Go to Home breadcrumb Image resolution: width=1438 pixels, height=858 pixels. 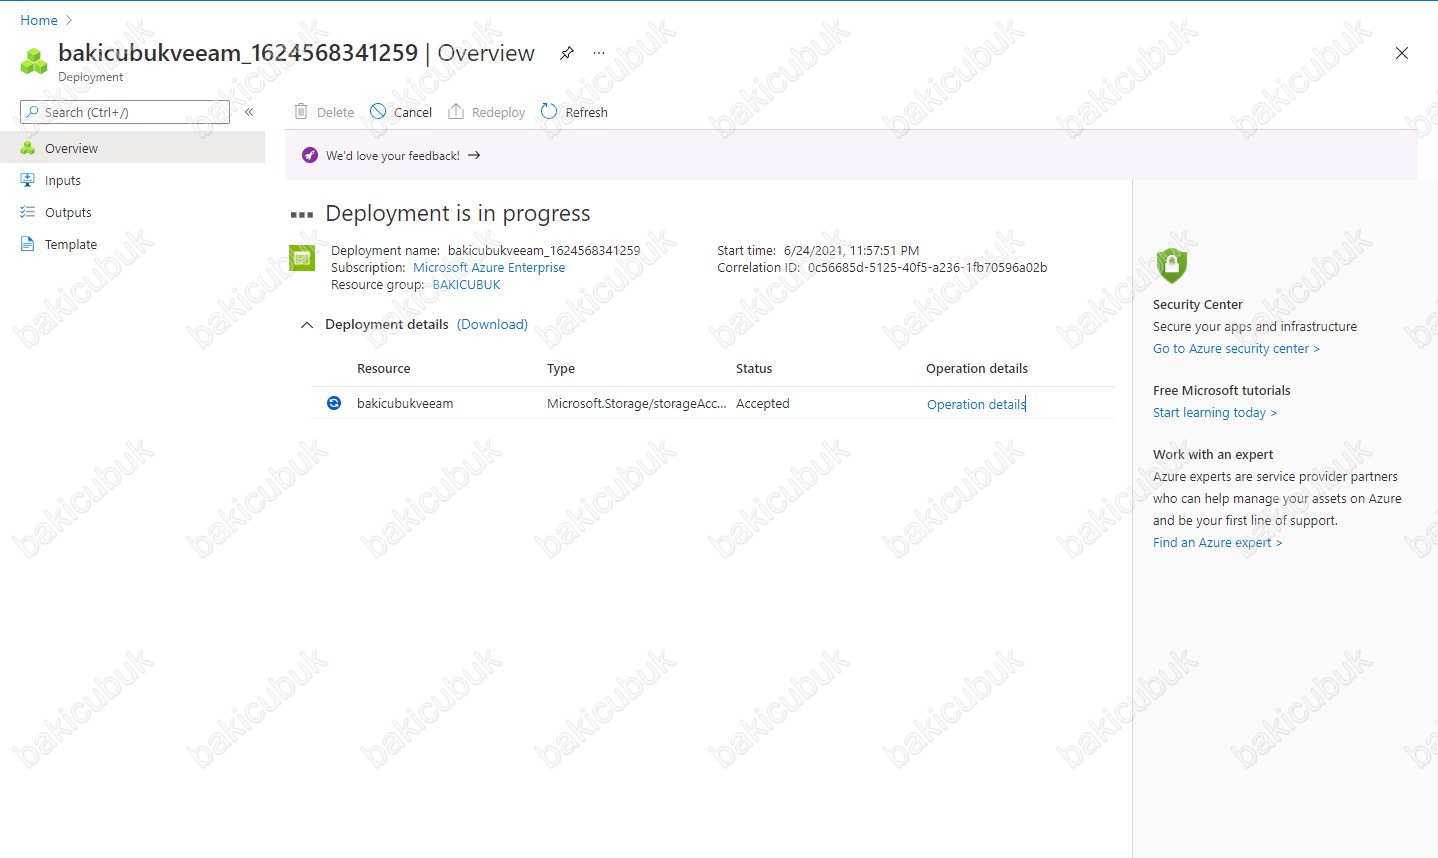[39, 20]
